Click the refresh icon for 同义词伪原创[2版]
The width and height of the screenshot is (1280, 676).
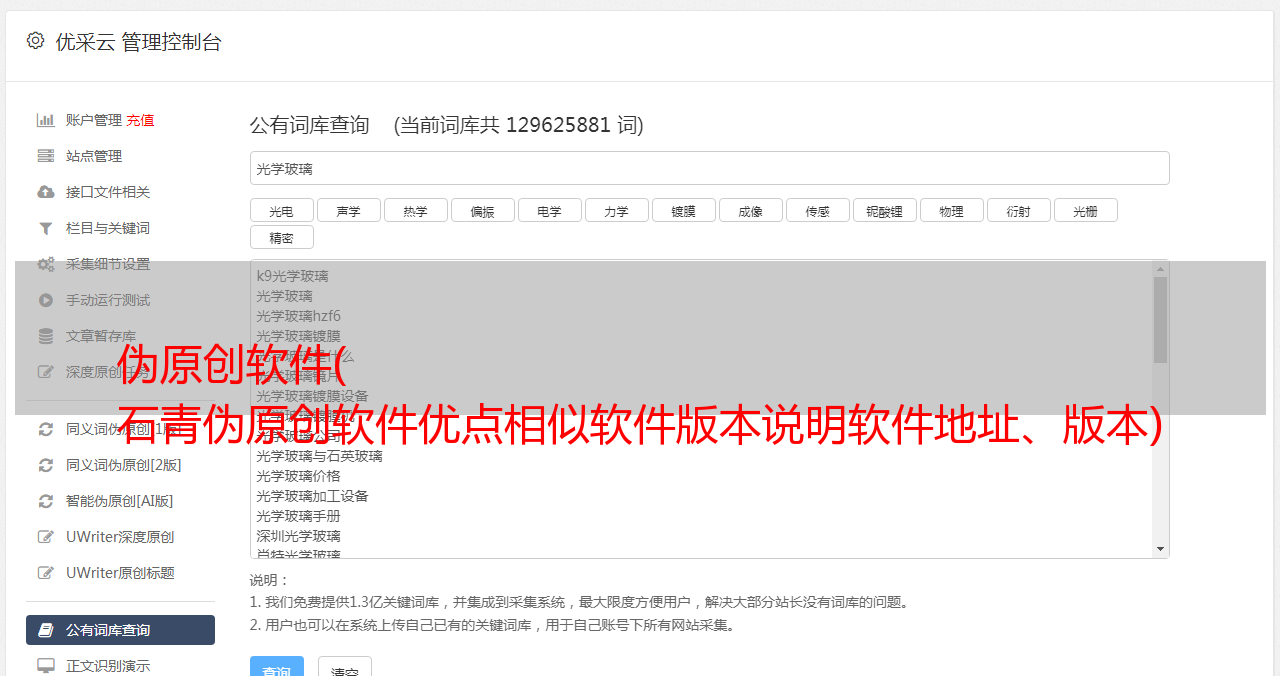(x=46, y=465)
